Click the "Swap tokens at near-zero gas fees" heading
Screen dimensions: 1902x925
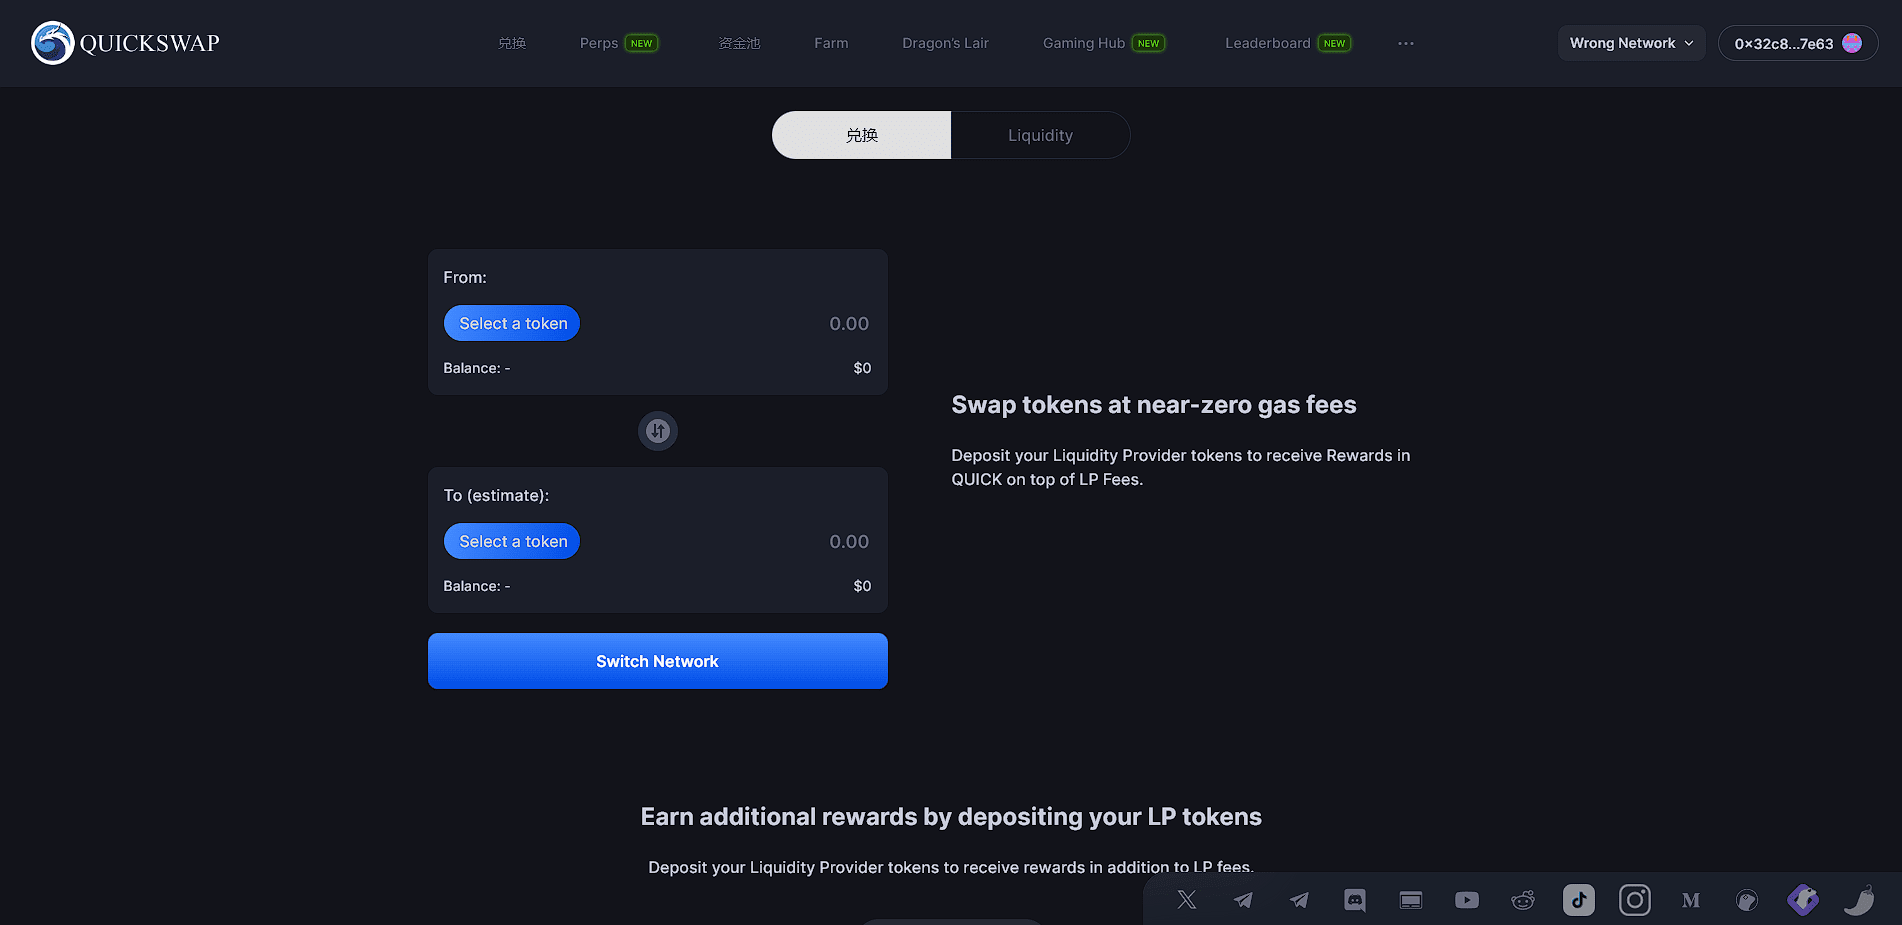point(1154,405)
